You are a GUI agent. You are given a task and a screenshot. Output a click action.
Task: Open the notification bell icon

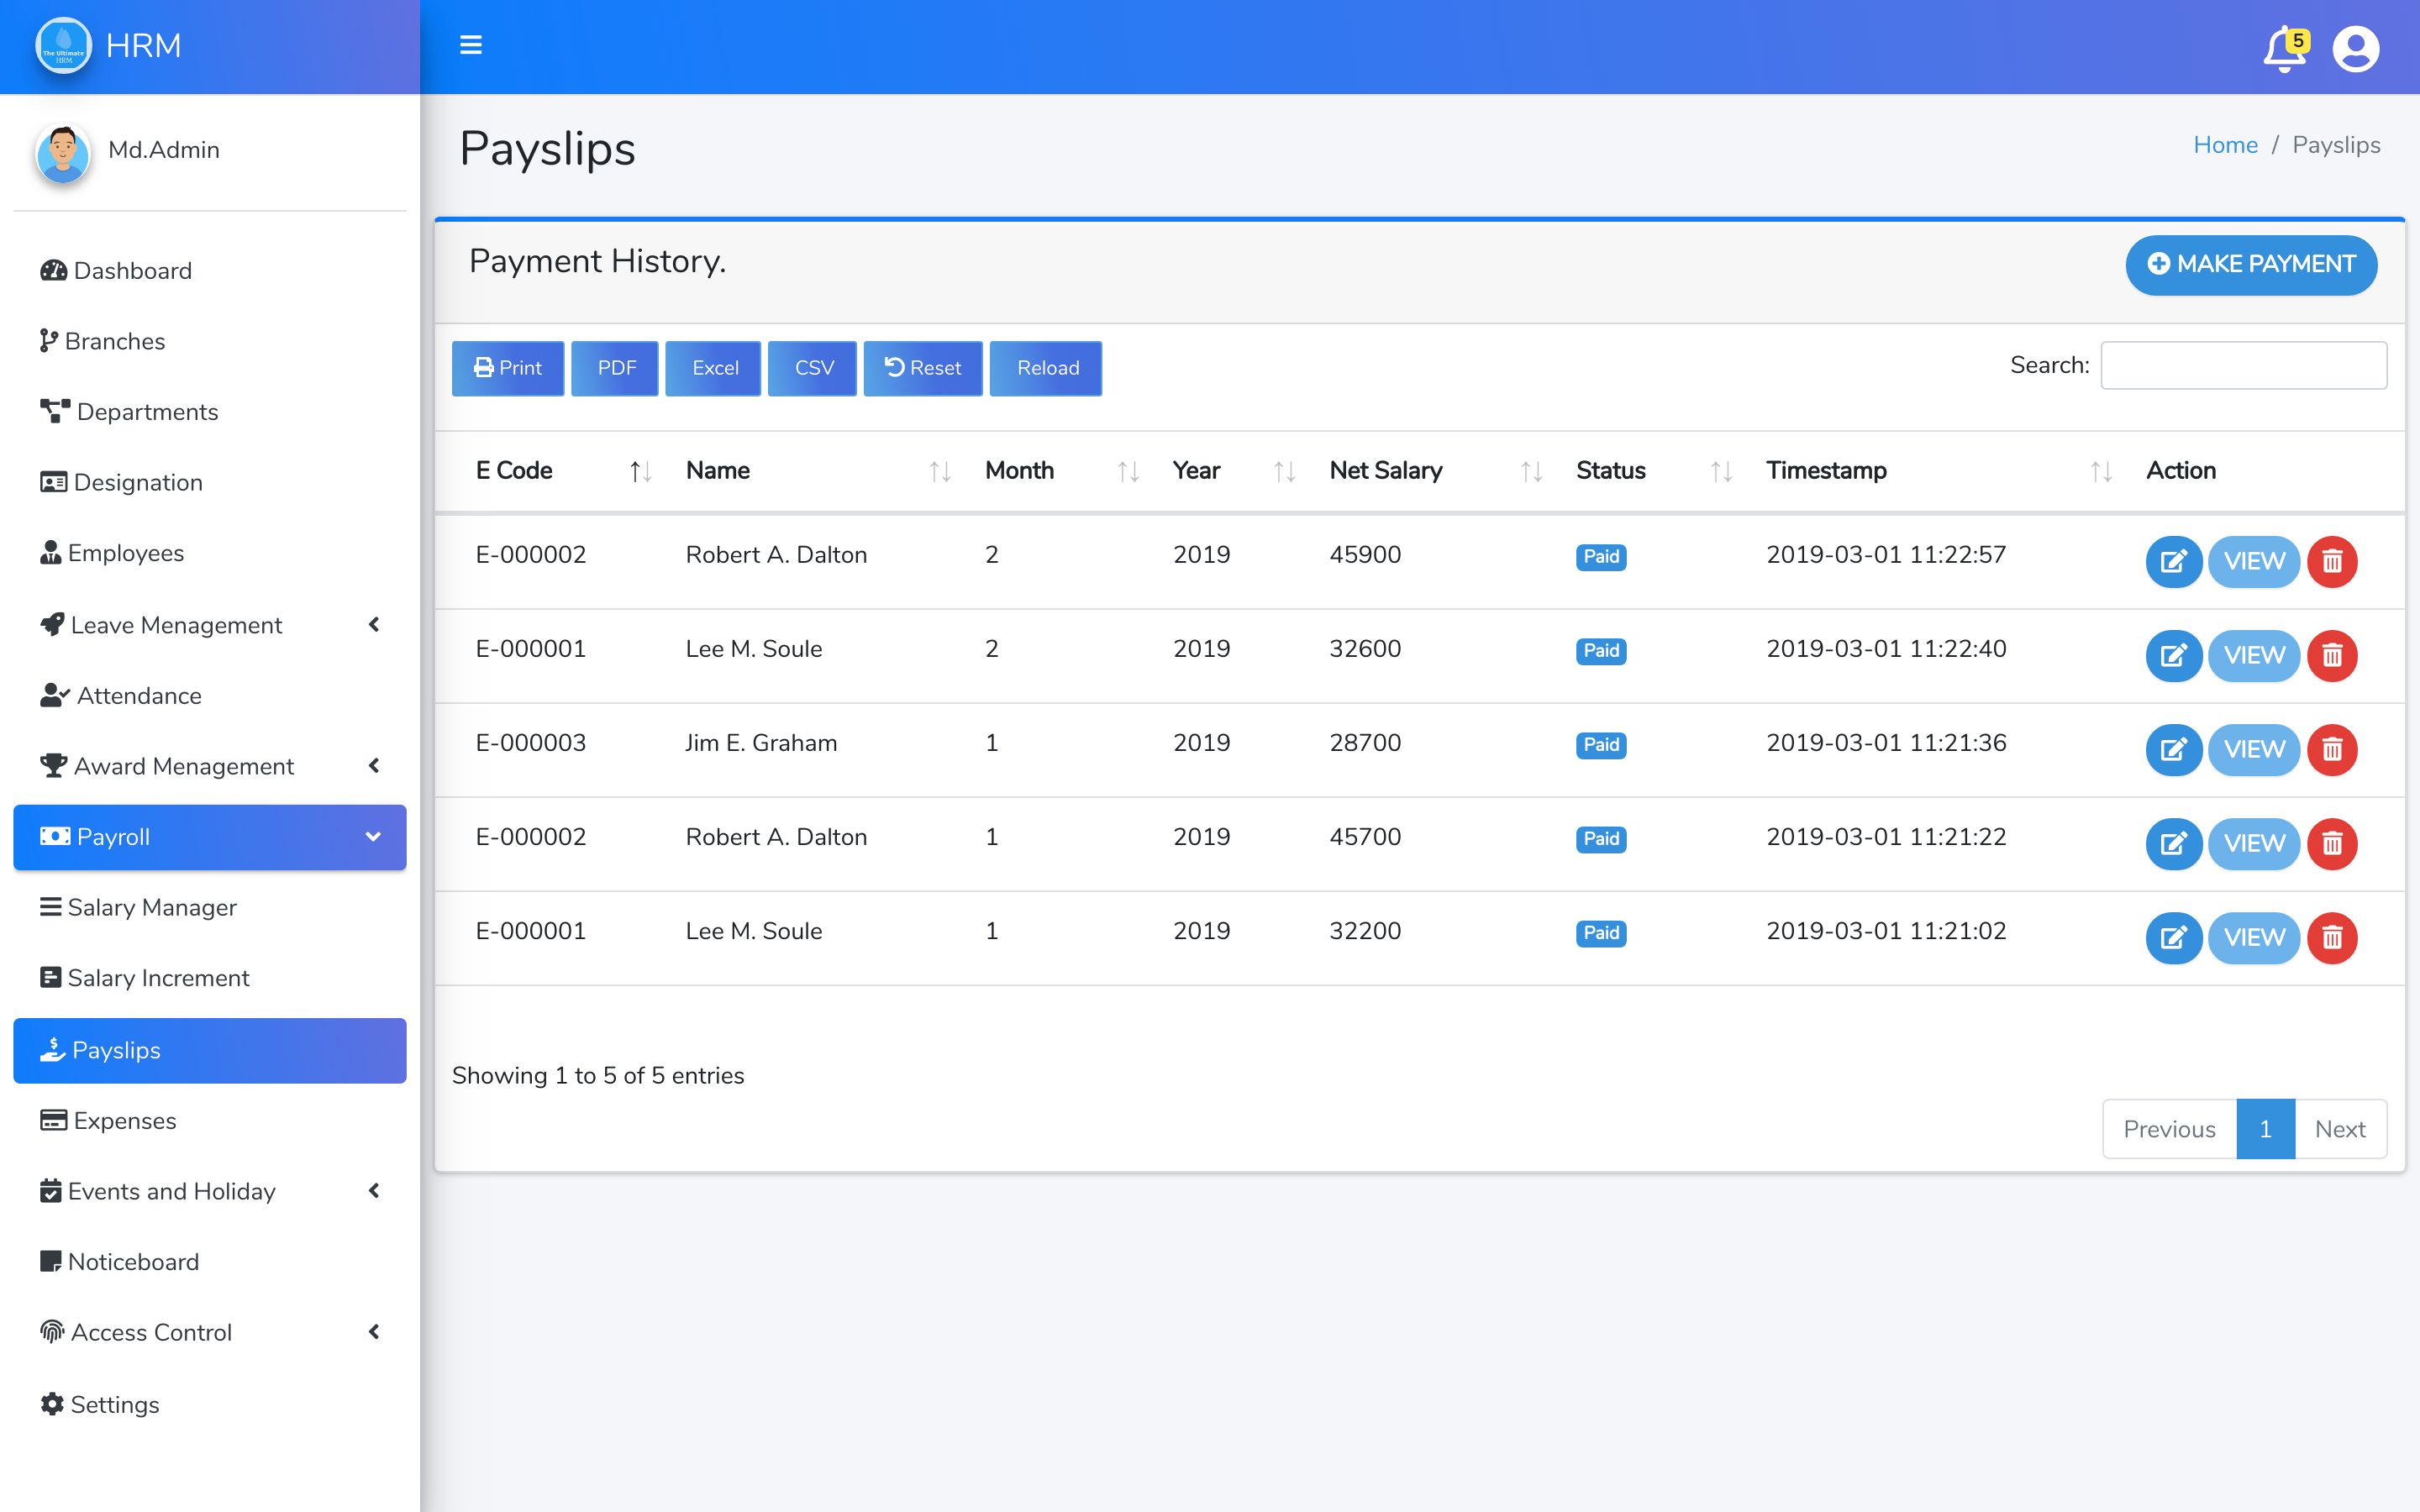tap(2283, 50)
